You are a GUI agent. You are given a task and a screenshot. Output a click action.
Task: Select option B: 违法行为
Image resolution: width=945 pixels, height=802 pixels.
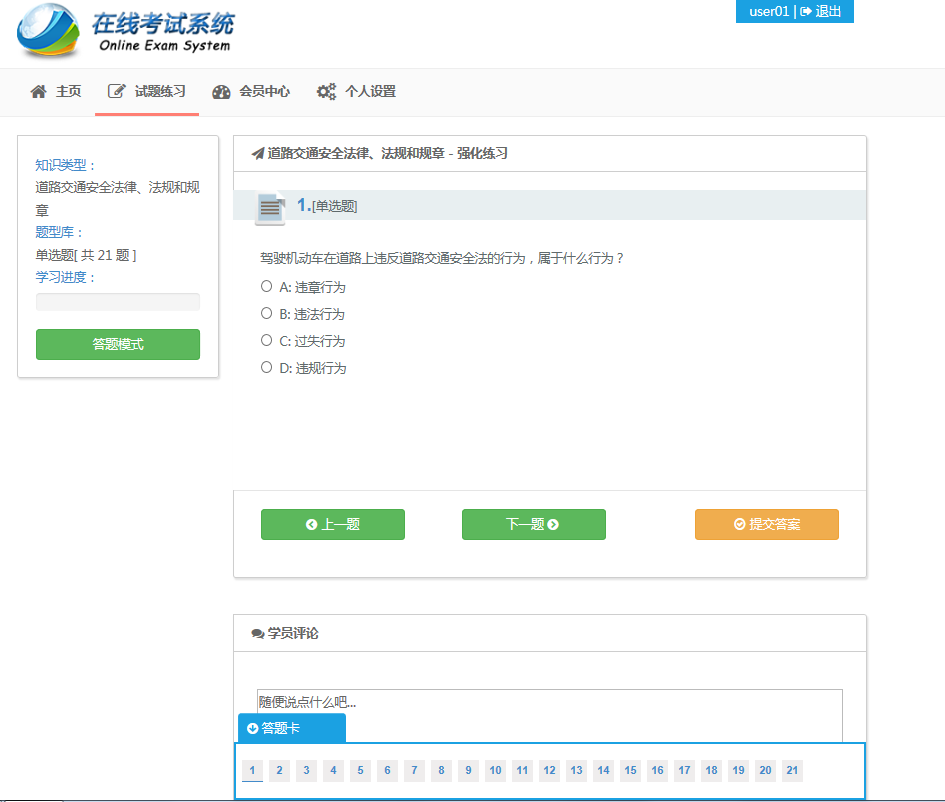click(x=266, y=313)
